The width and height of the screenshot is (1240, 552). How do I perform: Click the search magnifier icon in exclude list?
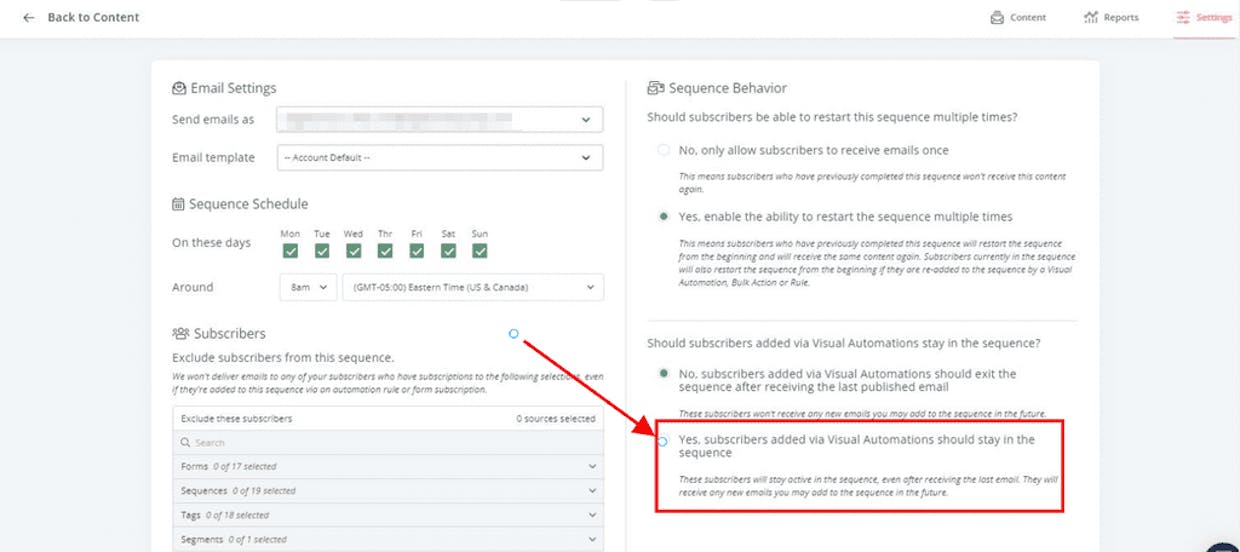(x=186, y=442)
